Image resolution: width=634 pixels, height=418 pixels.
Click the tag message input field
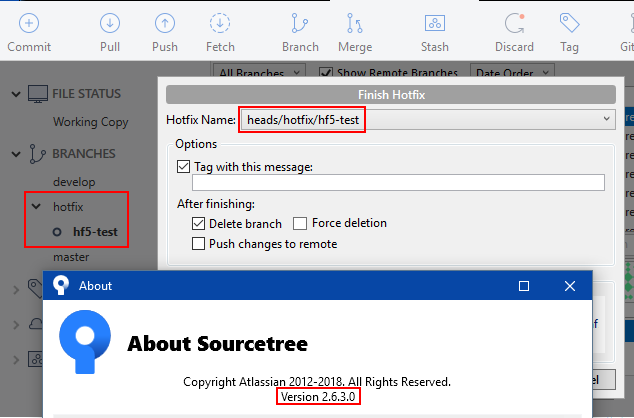[398, 182]
